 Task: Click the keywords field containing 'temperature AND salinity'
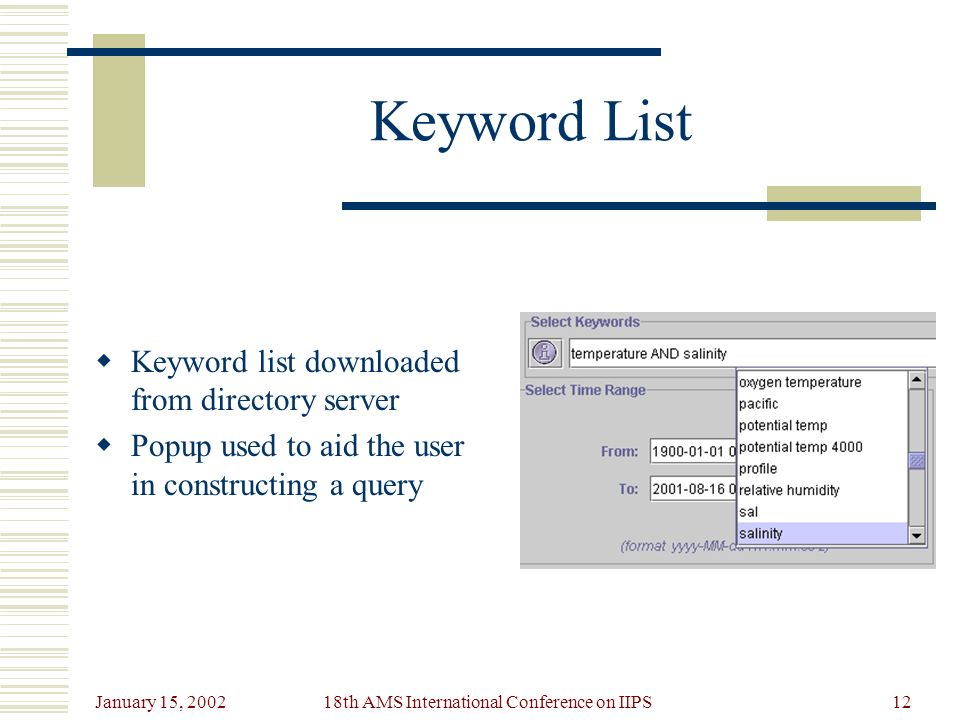752,353
